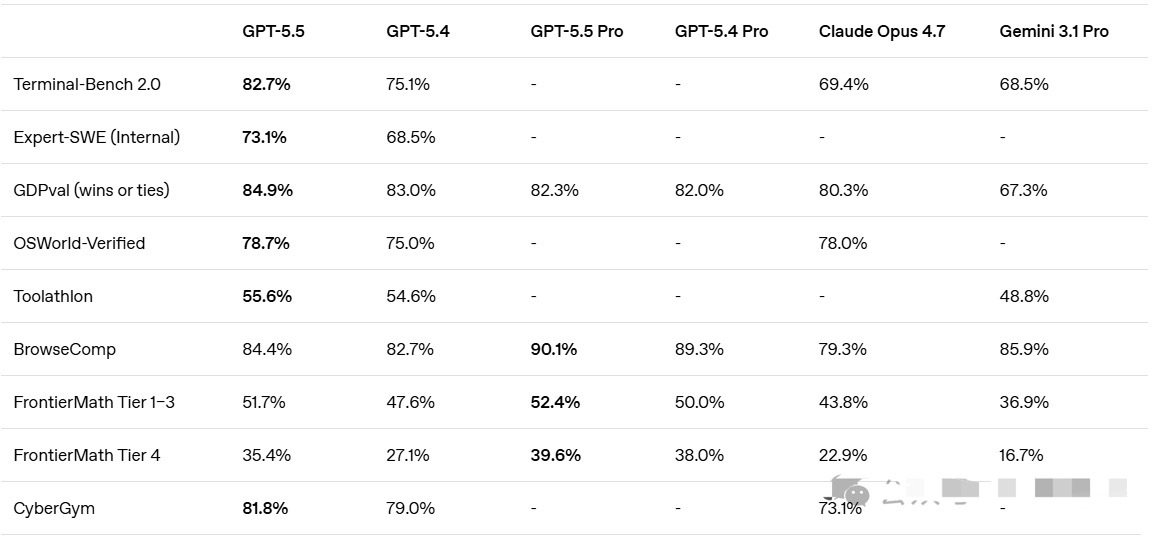Click the Claude Opus 4.7 column header
1155x544 pixels.
pos(882,32)
